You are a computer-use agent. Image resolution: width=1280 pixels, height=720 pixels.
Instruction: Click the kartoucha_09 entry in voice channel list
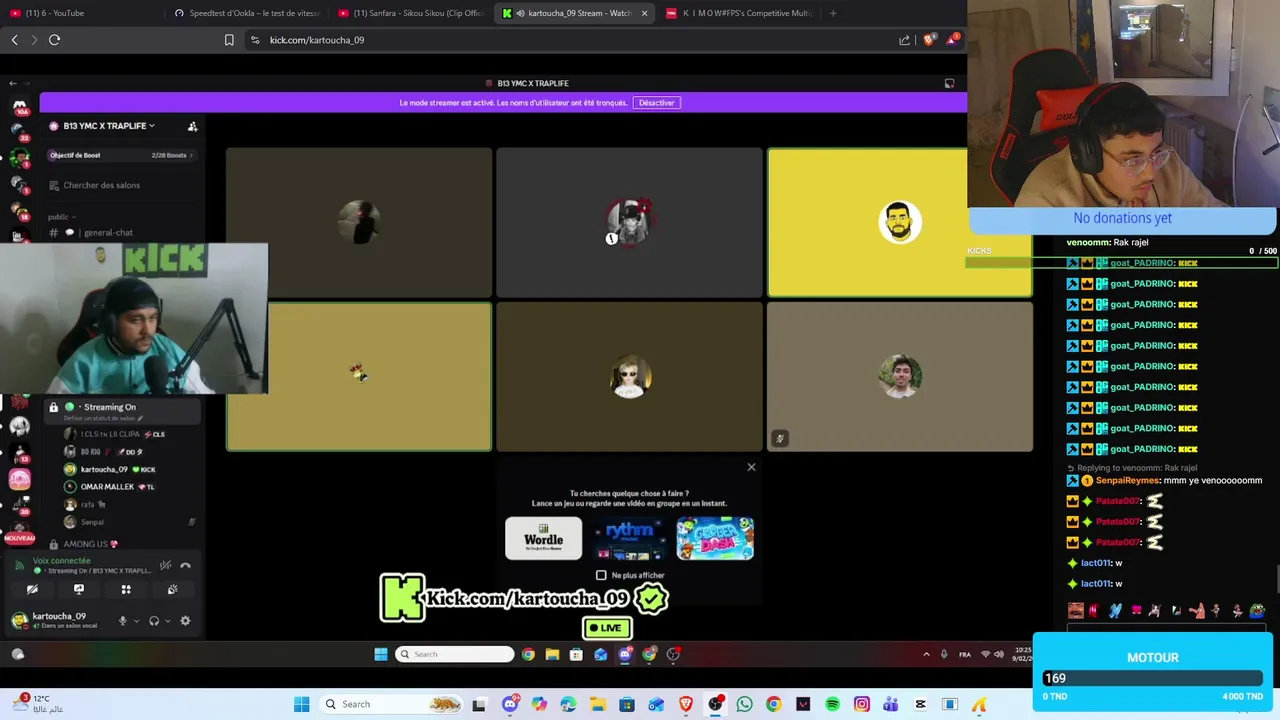[x=110, y=469]
